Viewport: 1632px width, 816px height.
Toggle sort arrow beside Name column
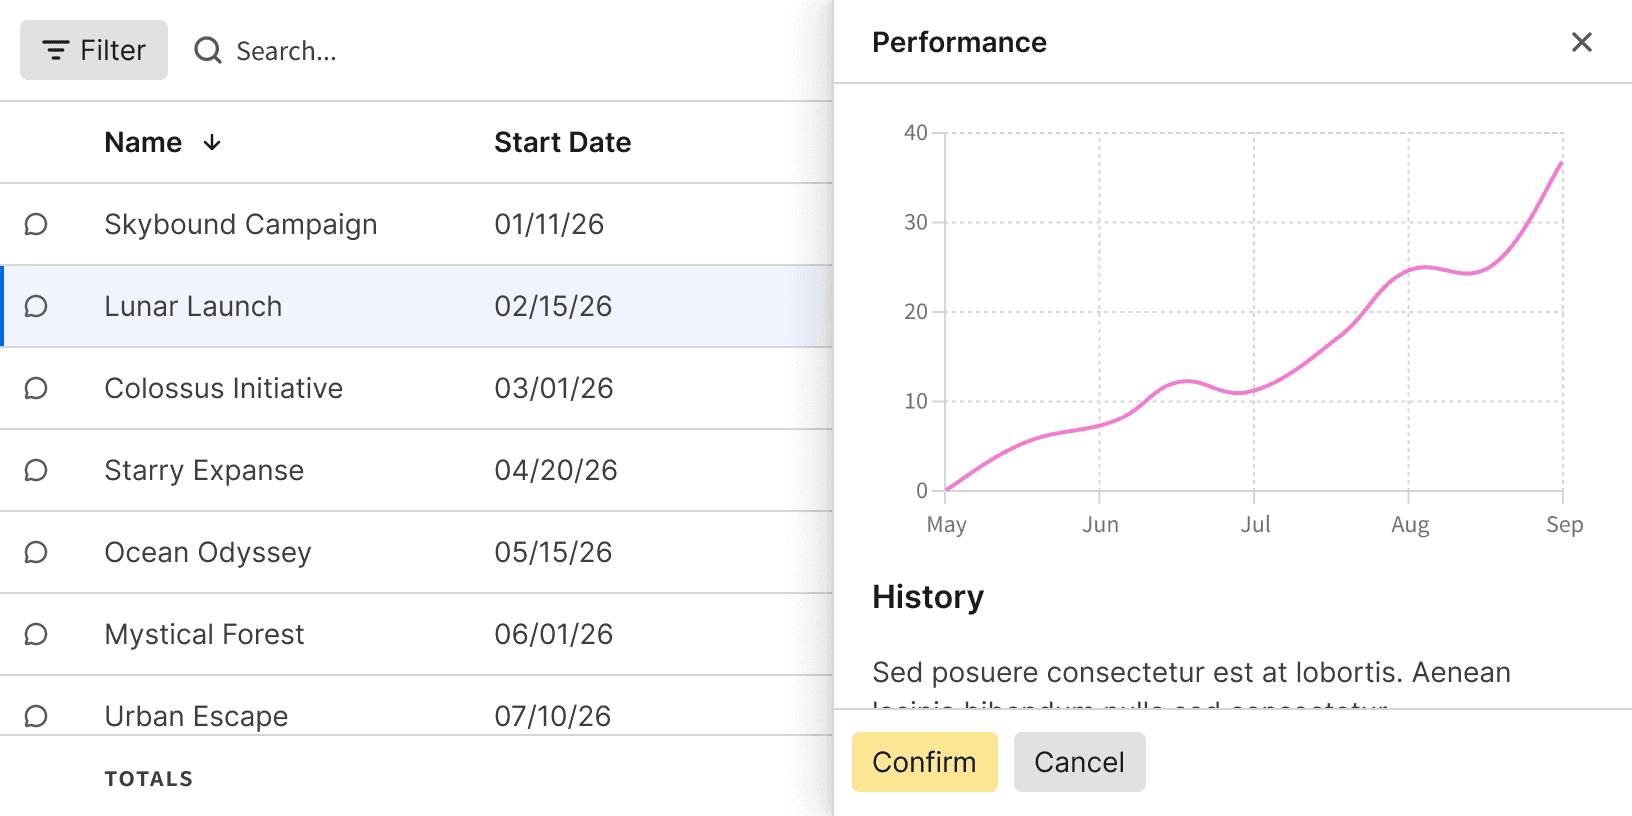(212, 143)
